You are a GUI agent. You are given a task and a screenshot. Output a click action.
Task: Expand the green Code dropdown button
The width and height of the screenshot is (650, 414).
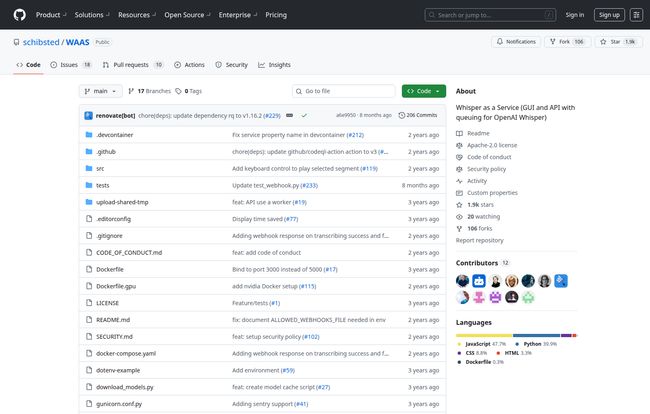tap(424, 91)
